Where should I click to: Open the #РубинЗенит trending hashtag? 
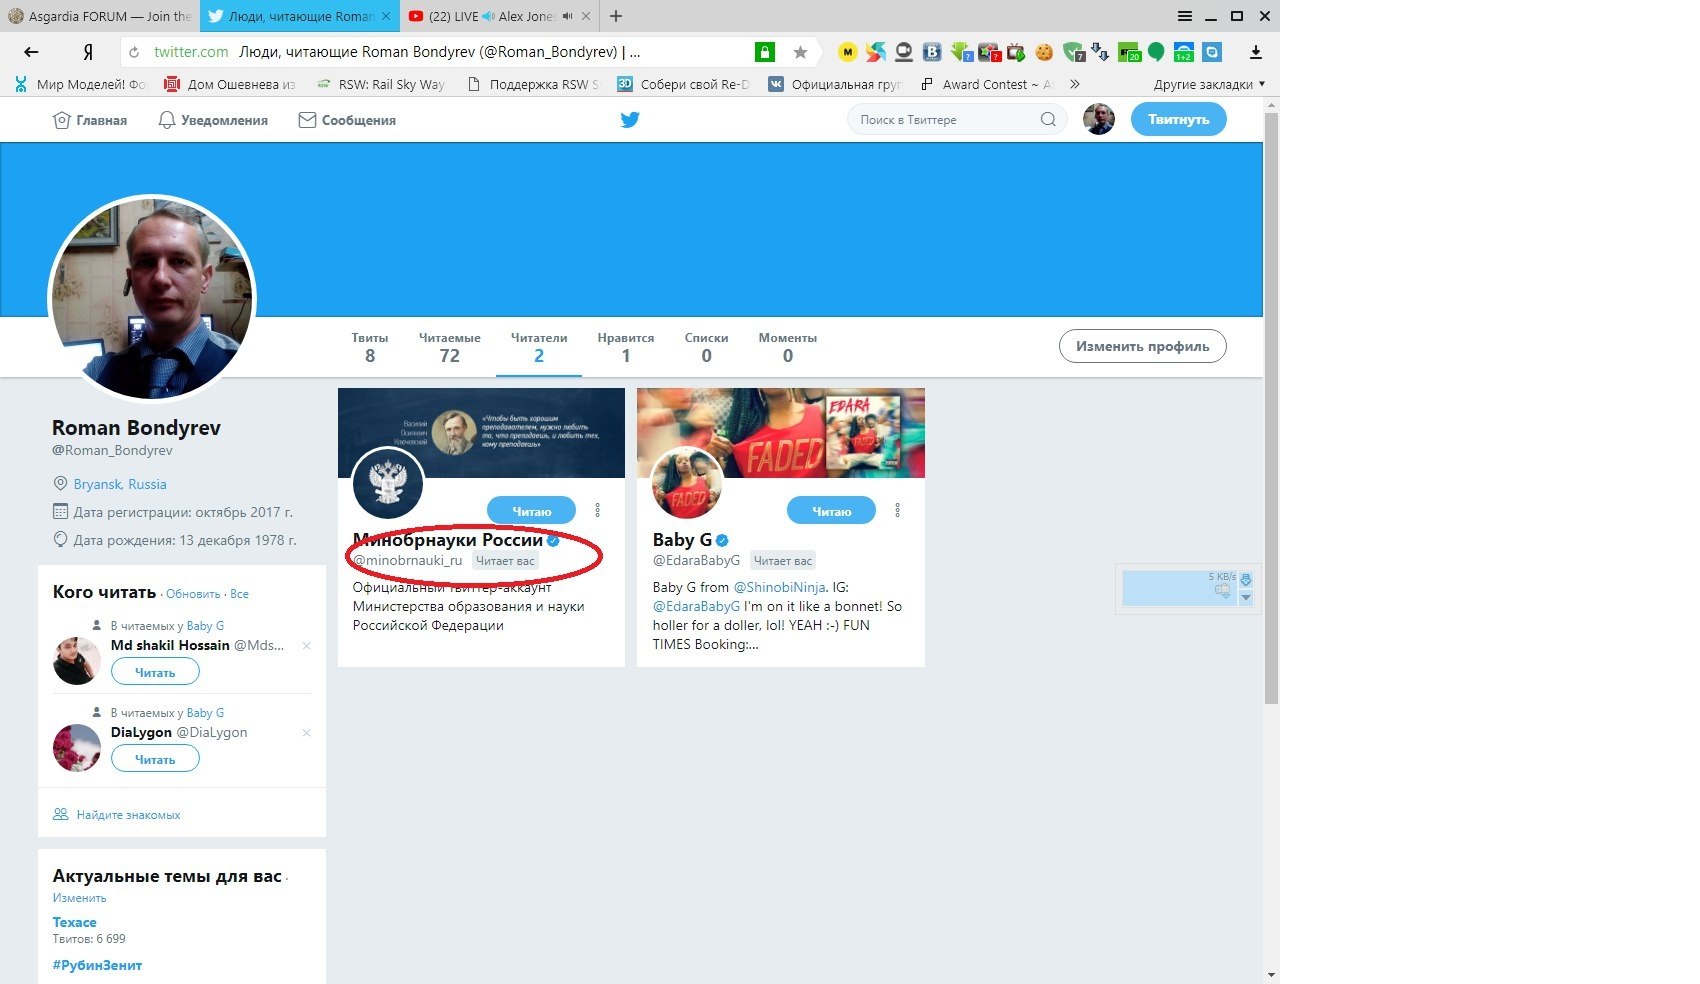click(97, 965)
